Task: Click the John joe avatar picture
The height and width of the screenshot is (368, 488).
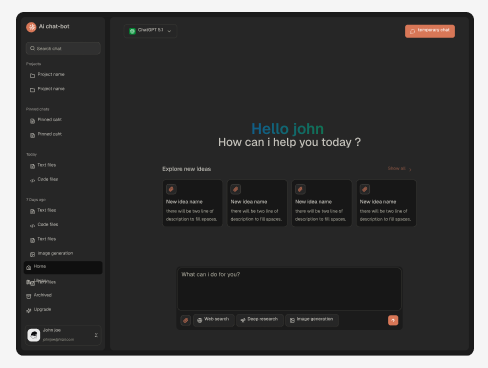Action: tap(34, 335)
